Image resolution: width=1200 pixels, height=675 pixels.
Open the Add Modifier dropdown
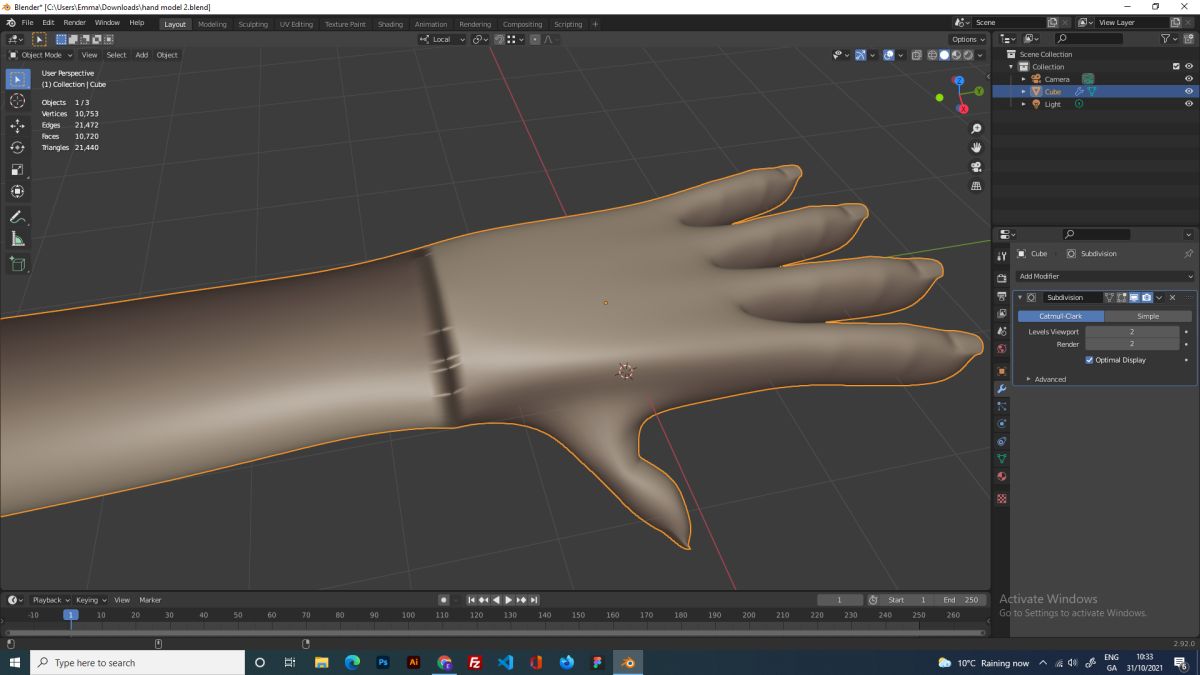pyautogui.click(x=1105, y=276)
